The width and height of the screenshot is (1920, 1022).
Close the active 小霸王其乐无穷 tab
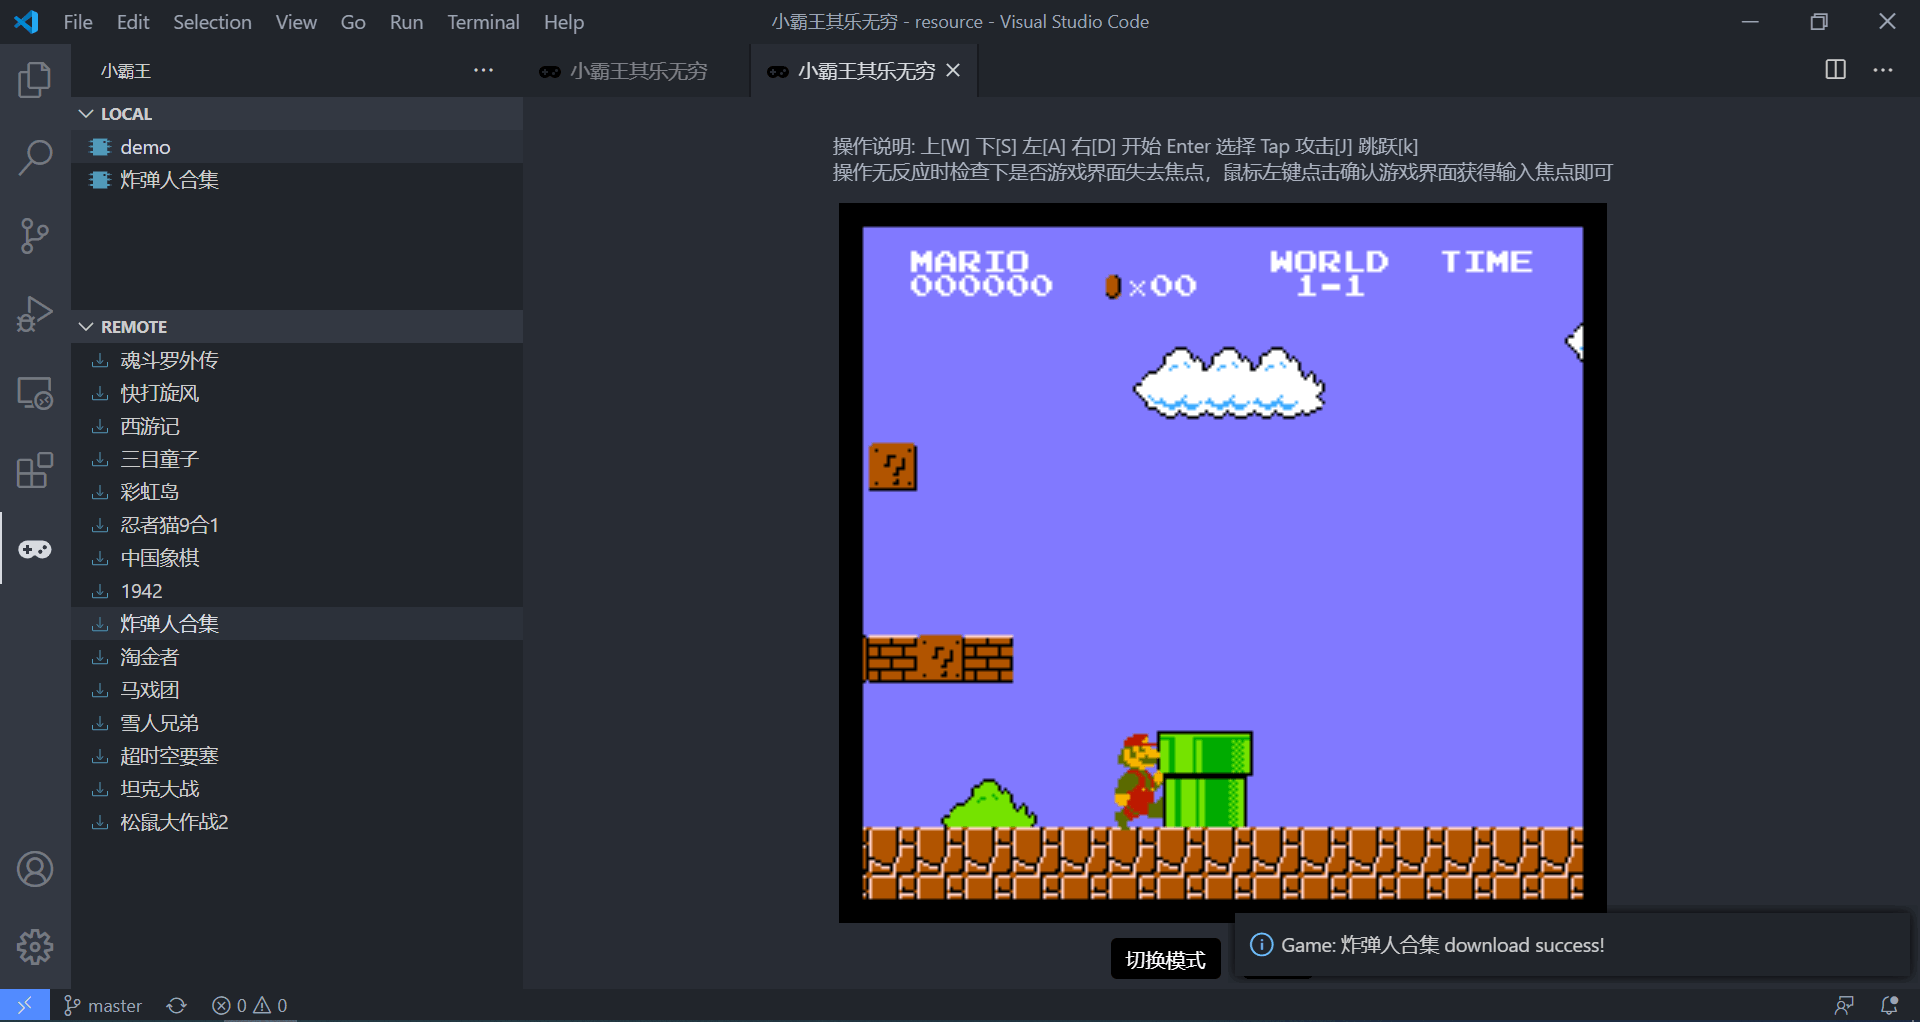[953, 70]
